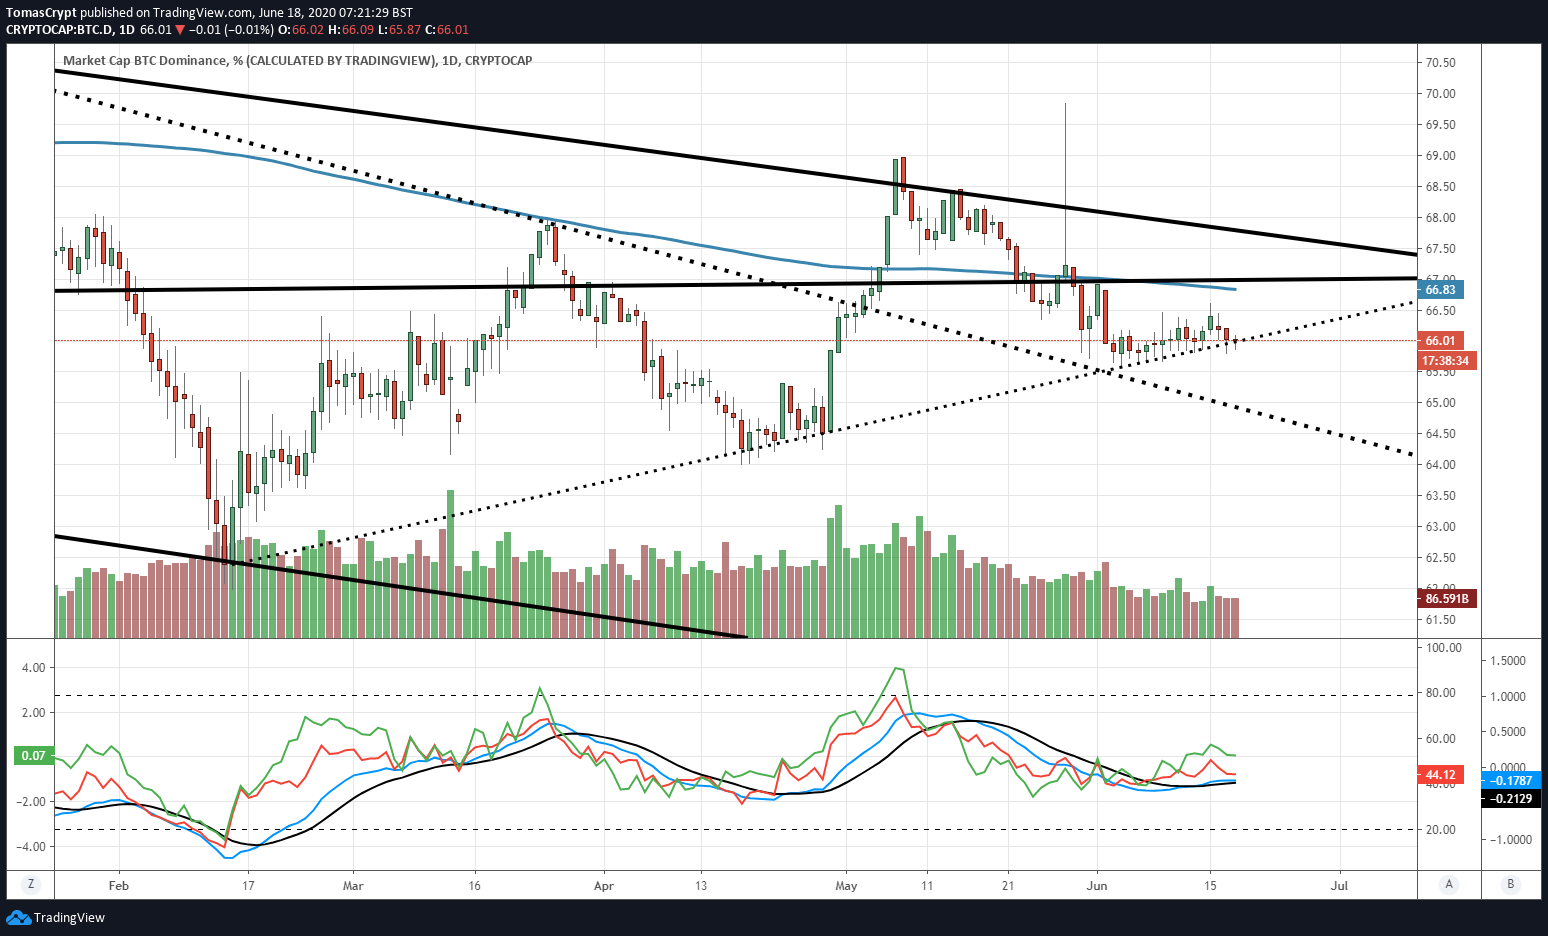Click the black -0.2129 indicator label
The width and height of the screenshot is (1548, 936).
(1512, 798)
